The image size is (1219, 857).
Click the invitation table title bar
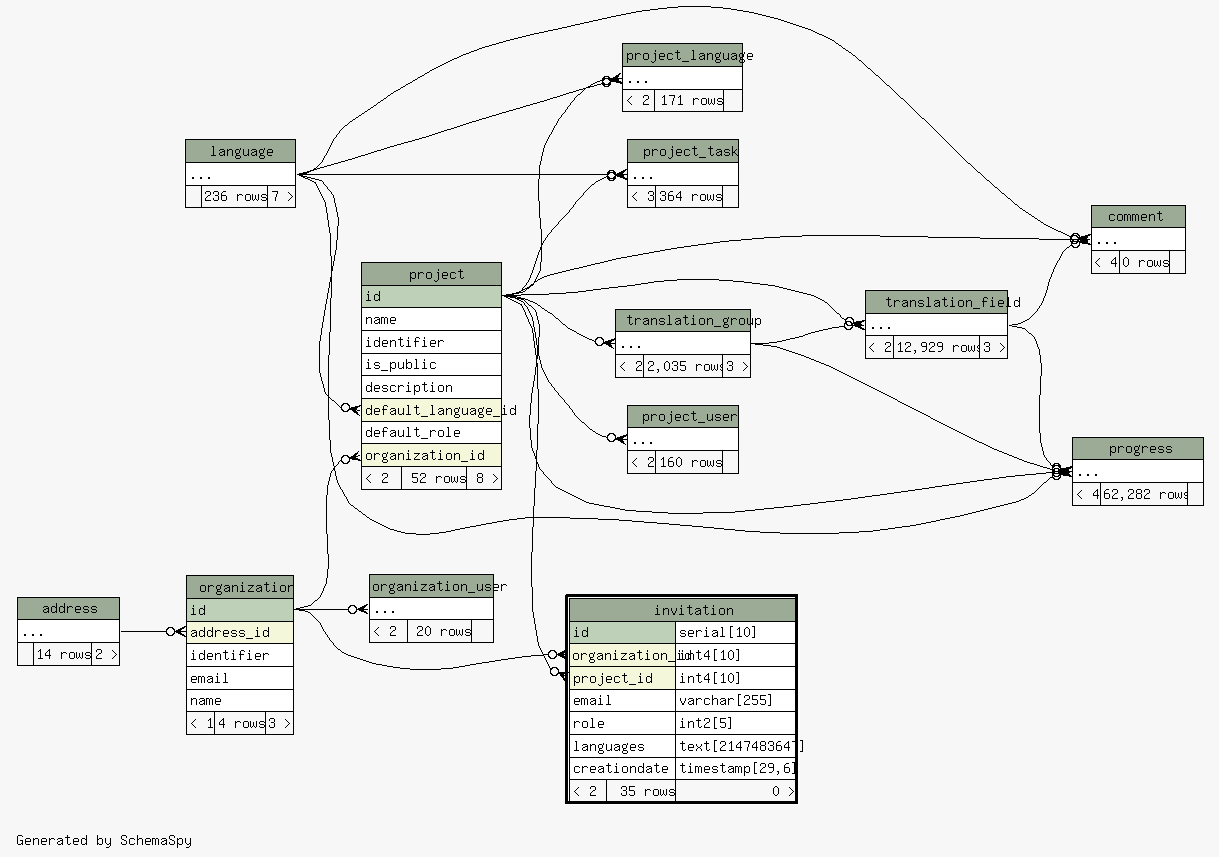coord(682,610)
